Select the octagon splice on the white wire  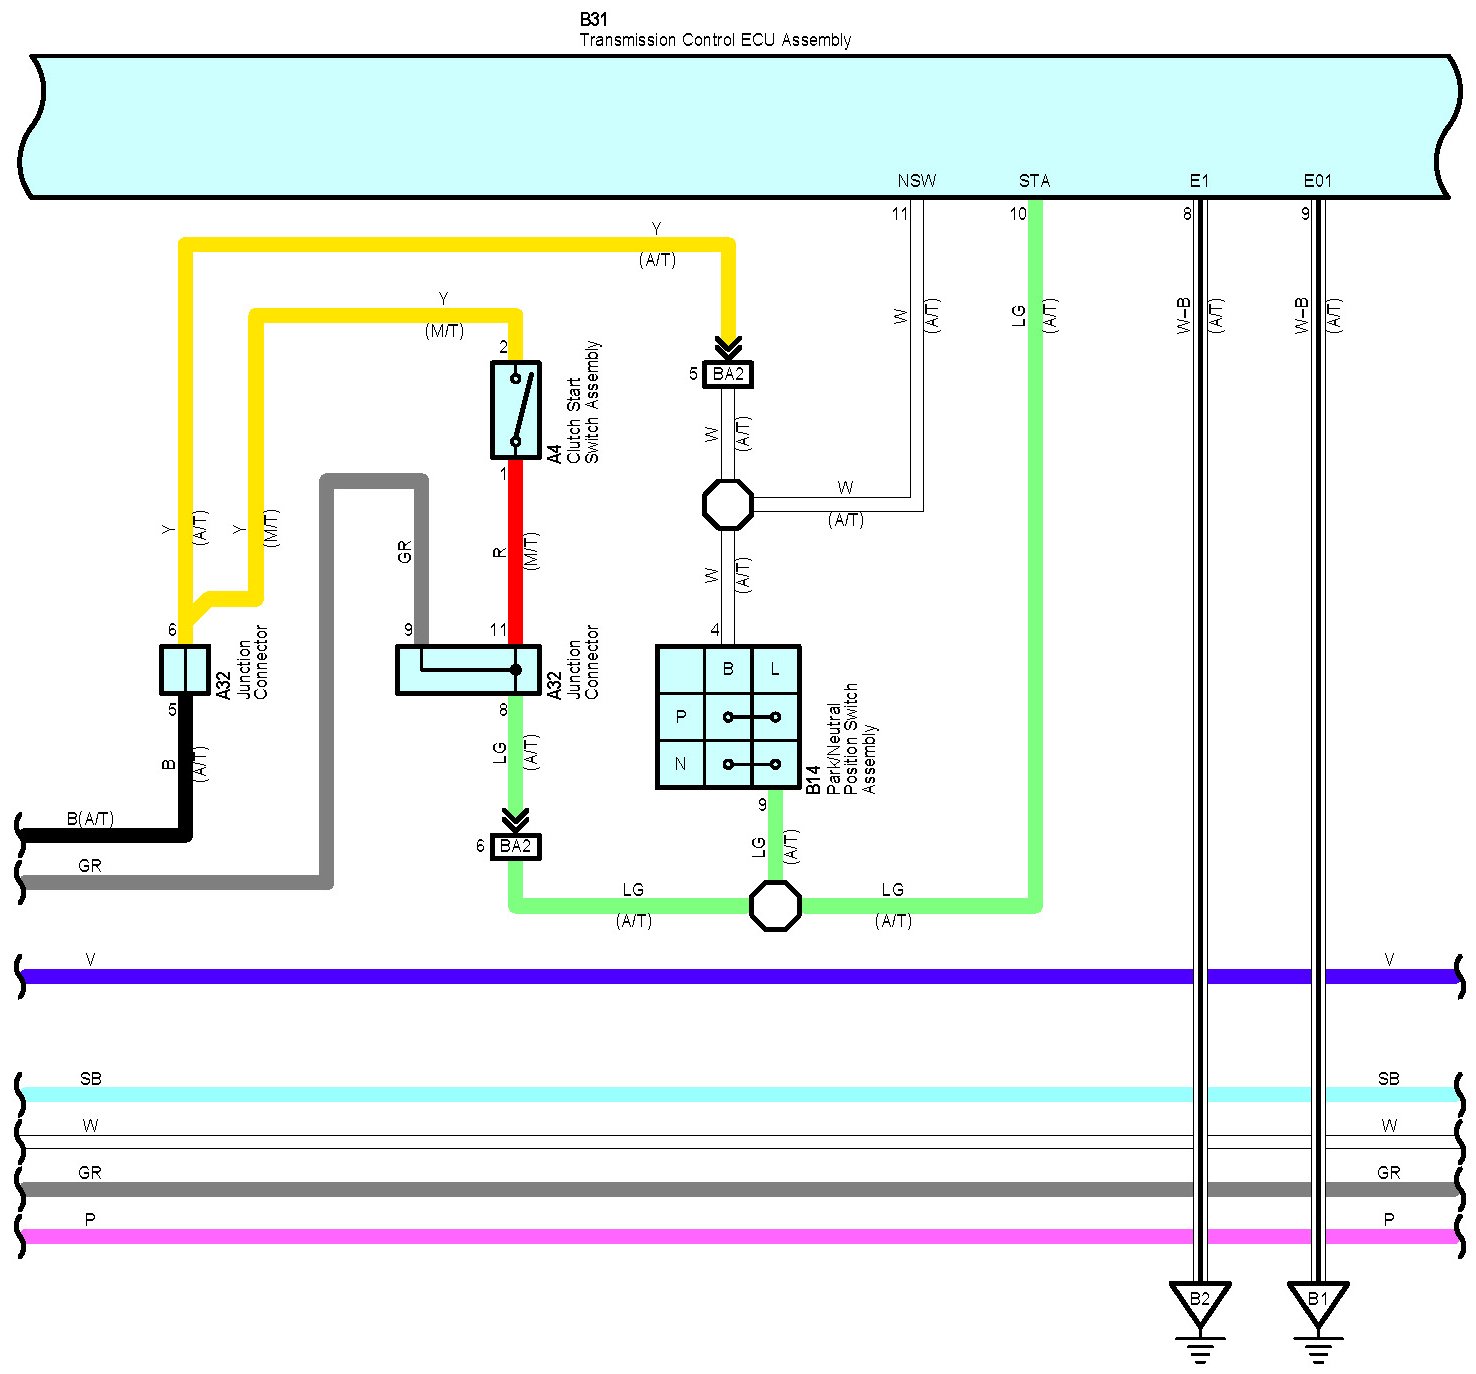(x=728, y=504)
